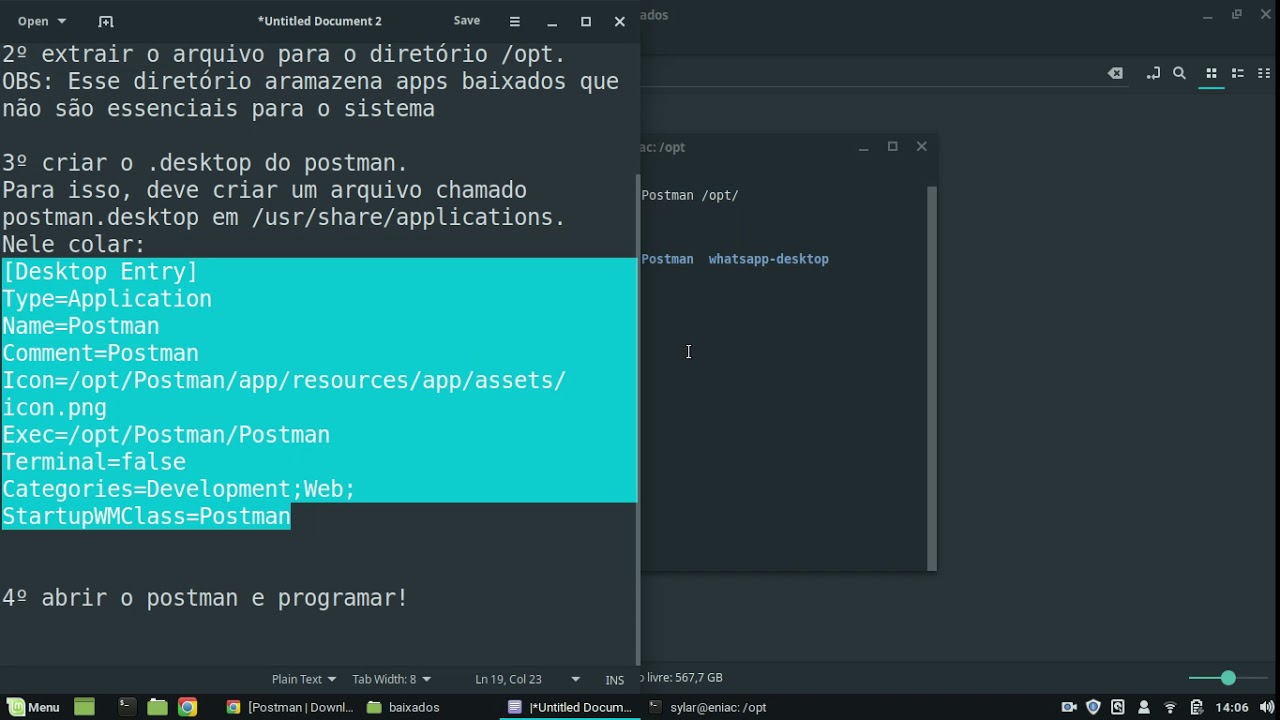Switch file manager to list view
This screenshot has height=720, width=1280.
point(1237,73)
